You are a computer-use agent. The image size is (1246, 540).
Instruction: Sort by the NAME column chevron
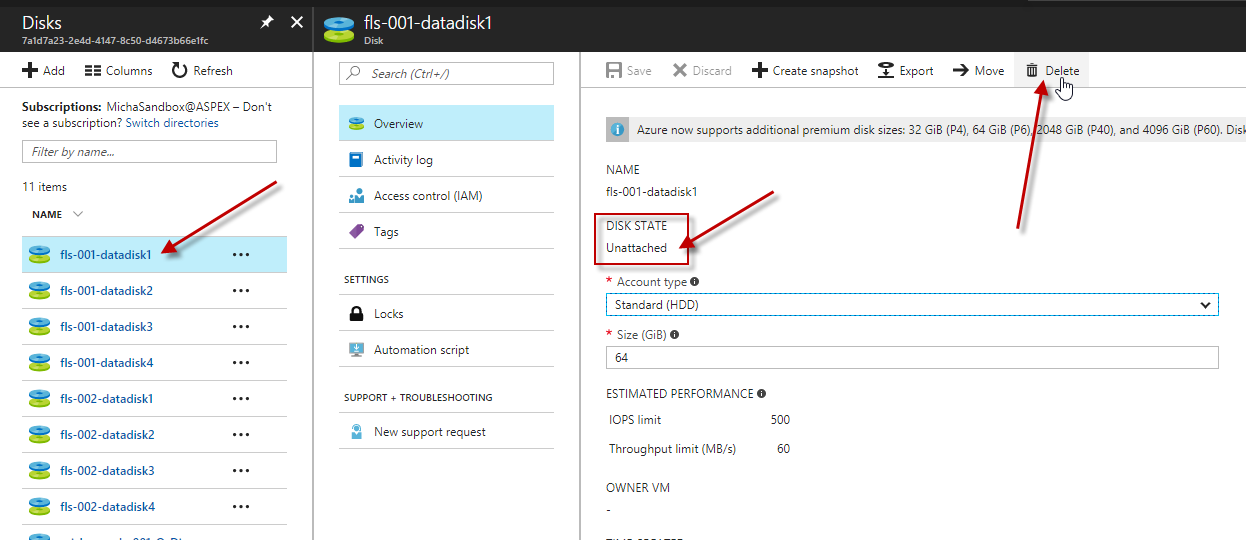click(x=78, y=214)
